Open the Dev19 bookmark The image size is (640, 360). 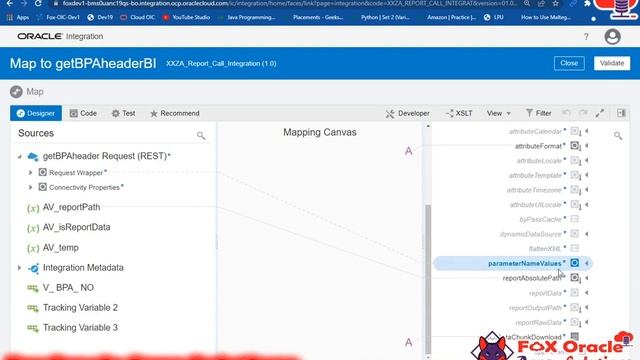coord(100,18)
